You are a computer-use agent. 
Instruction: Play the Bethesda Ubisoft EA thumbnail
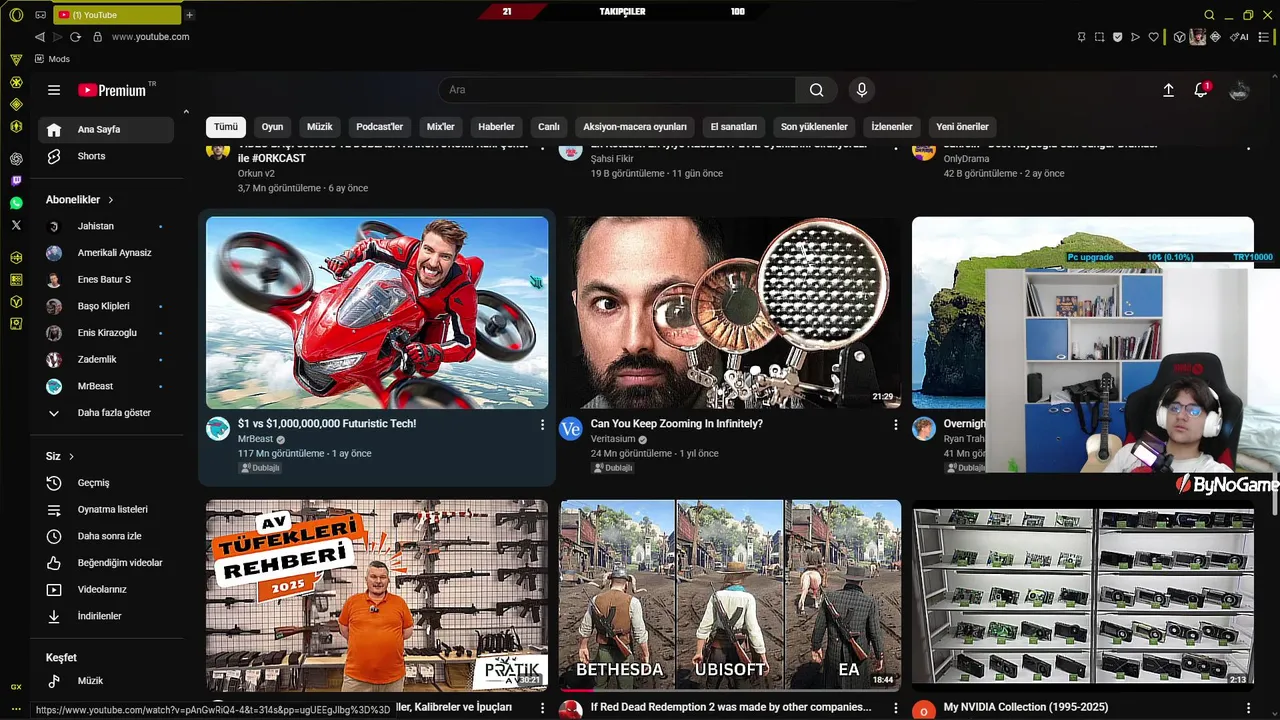[x=730, y=595]
